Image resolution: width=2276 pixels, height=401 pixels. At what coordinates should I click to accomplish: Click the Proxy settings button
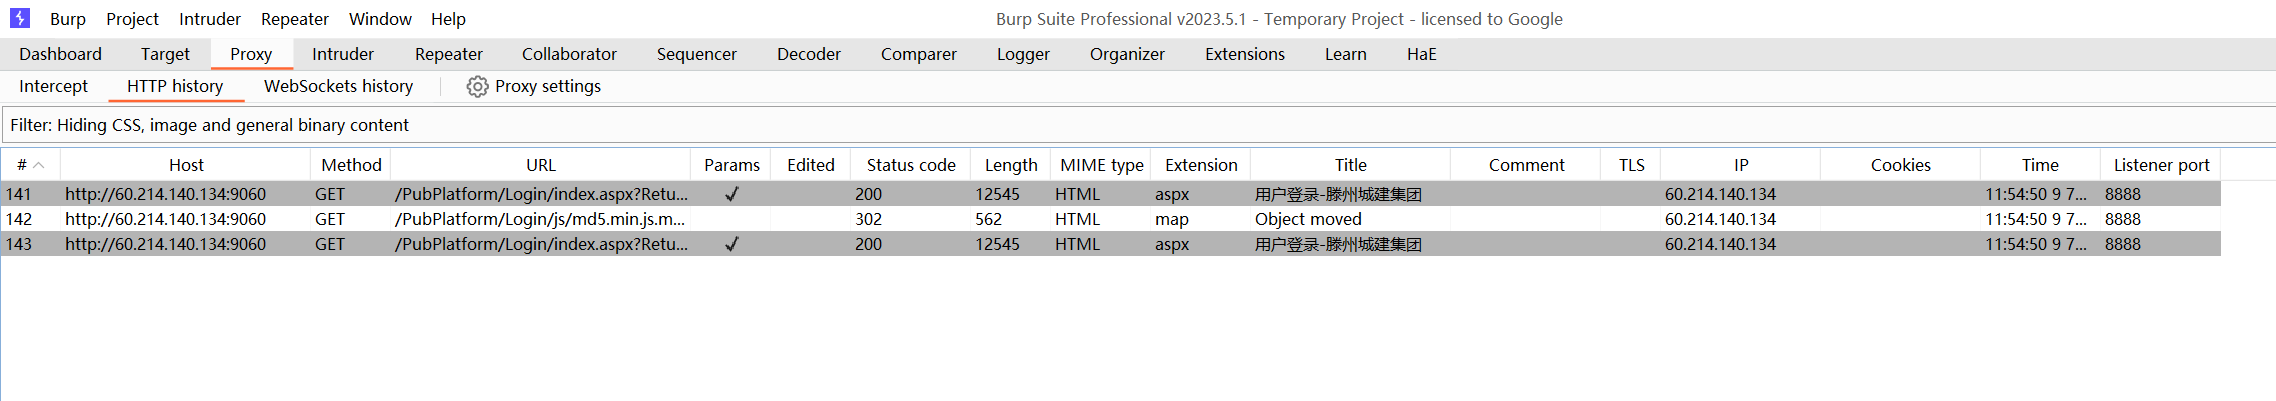click(534, 86)
